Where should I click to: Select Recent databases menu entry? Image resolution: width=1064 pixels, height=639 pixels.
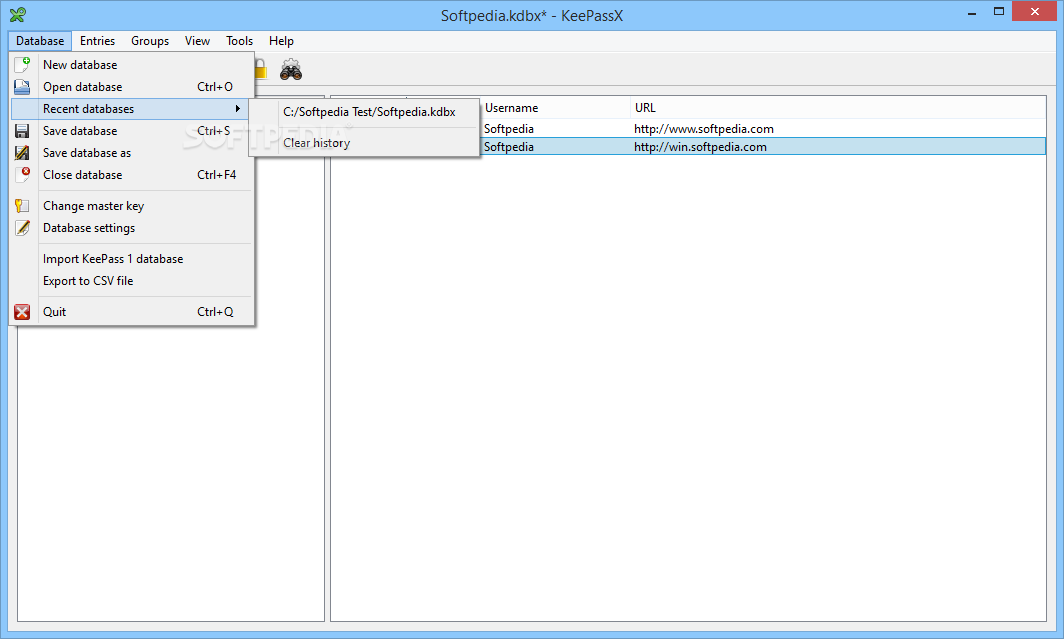coord(130,109)
